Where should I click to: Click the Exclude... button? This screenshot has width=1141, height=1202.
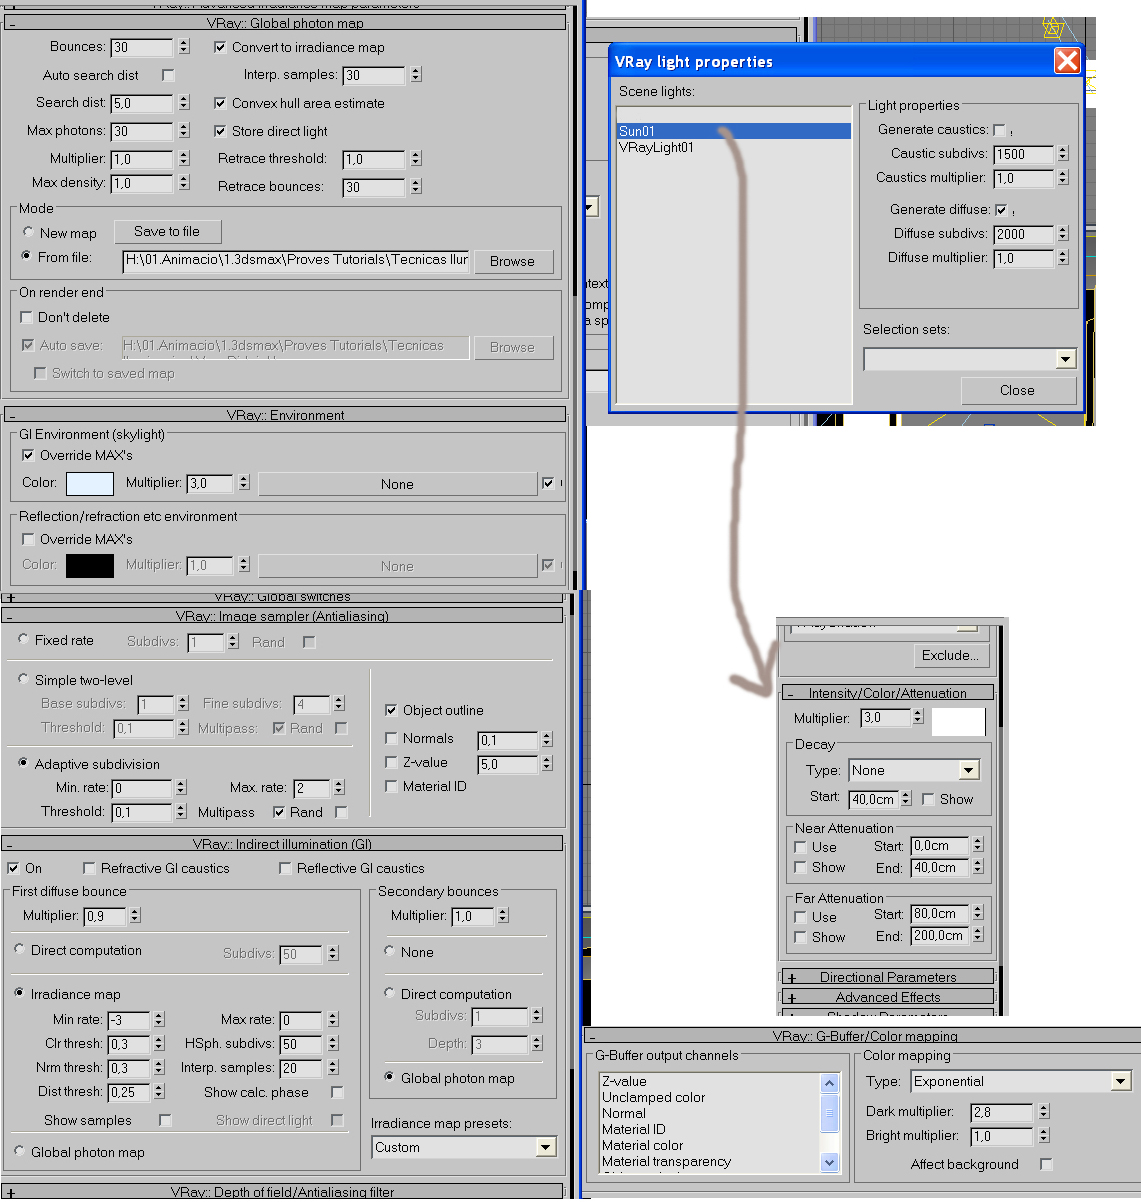[950, 655]
